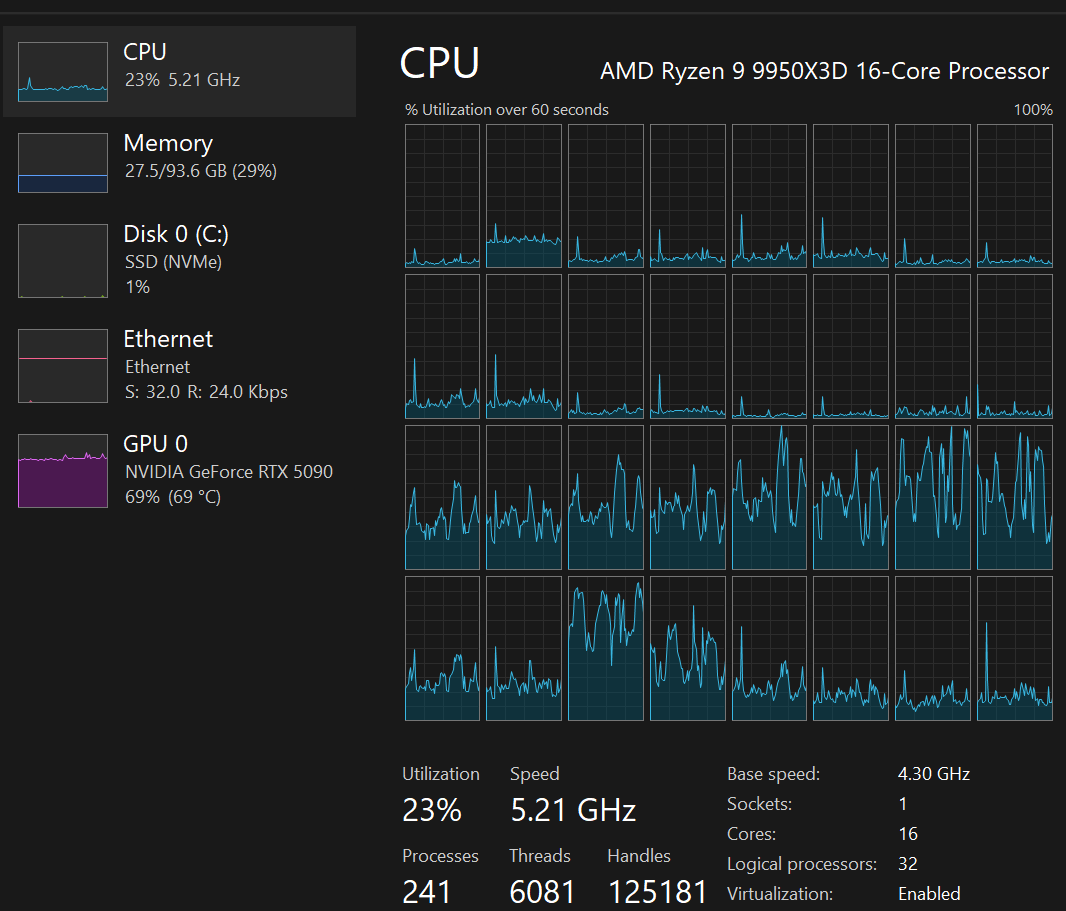1066x911 pixels.
Task: Click the last core graph in third row
Action: [1014, 498]
